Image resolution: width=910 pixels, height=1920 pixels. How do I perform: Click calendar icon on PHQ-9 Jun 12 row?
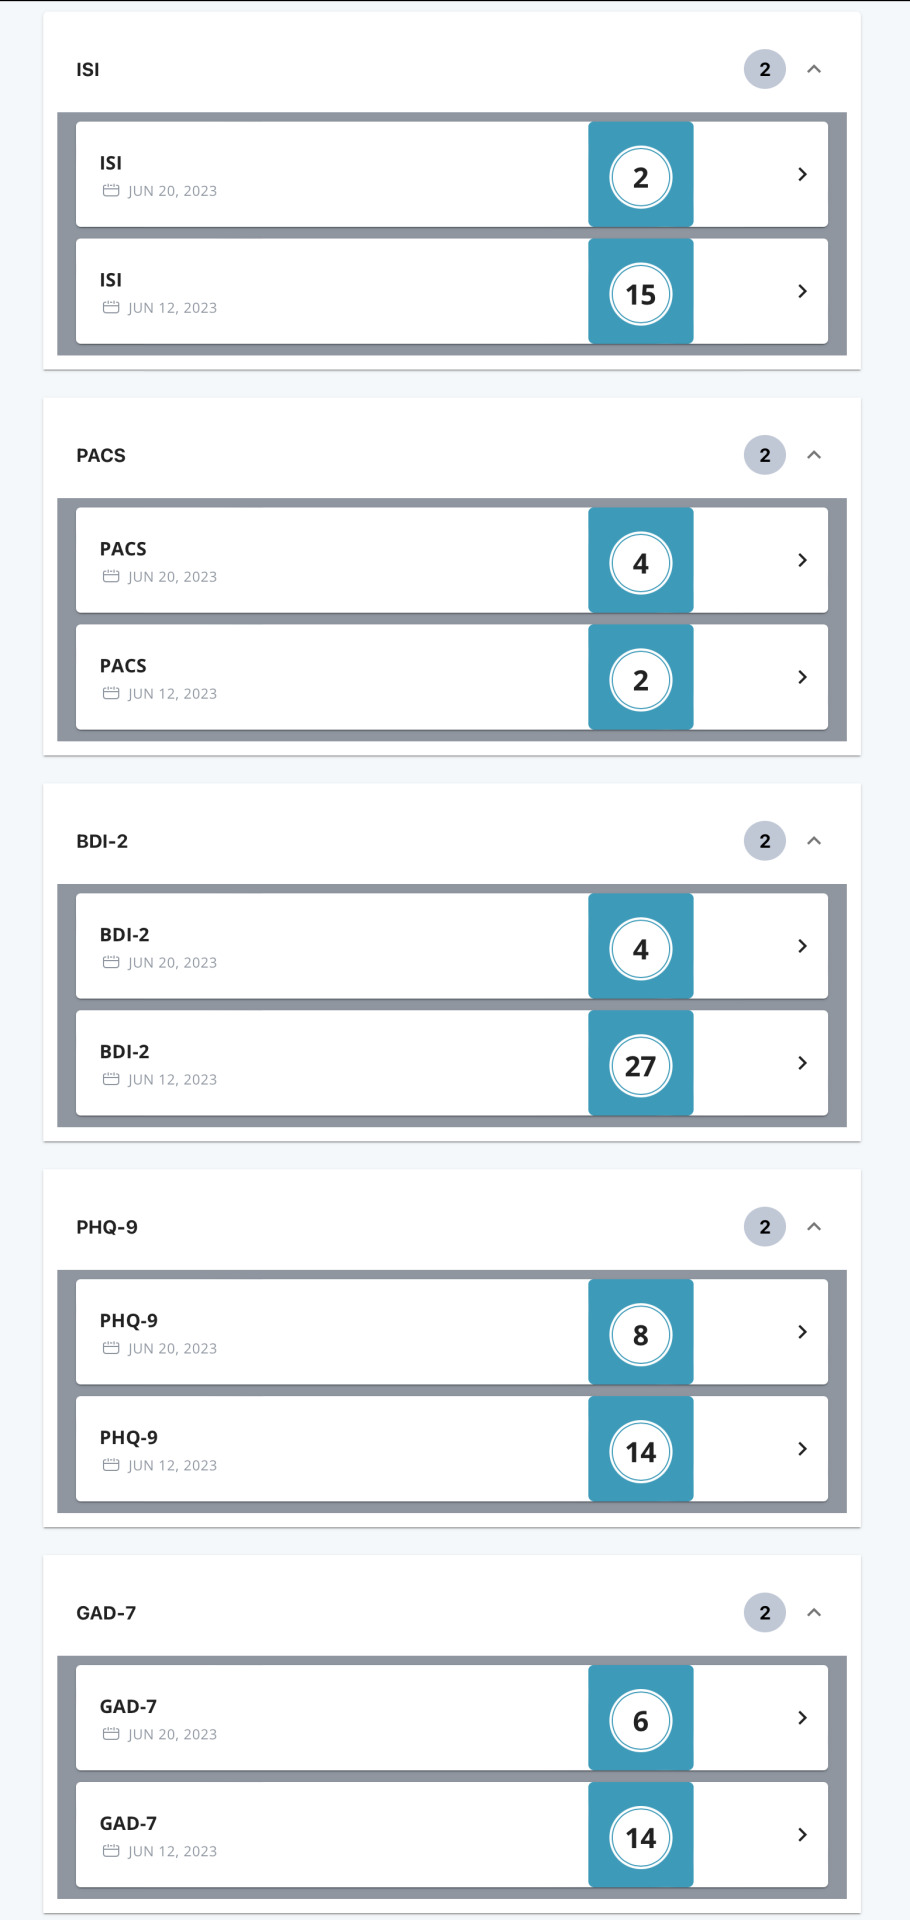click(x=111, y=1465)
